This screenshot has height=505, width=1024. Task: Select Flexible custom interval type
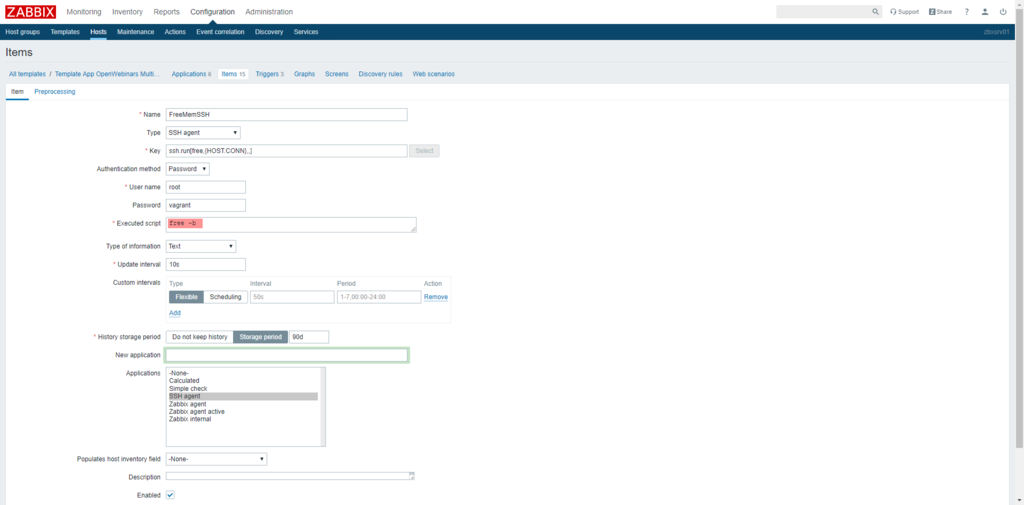tap(186, 297)
